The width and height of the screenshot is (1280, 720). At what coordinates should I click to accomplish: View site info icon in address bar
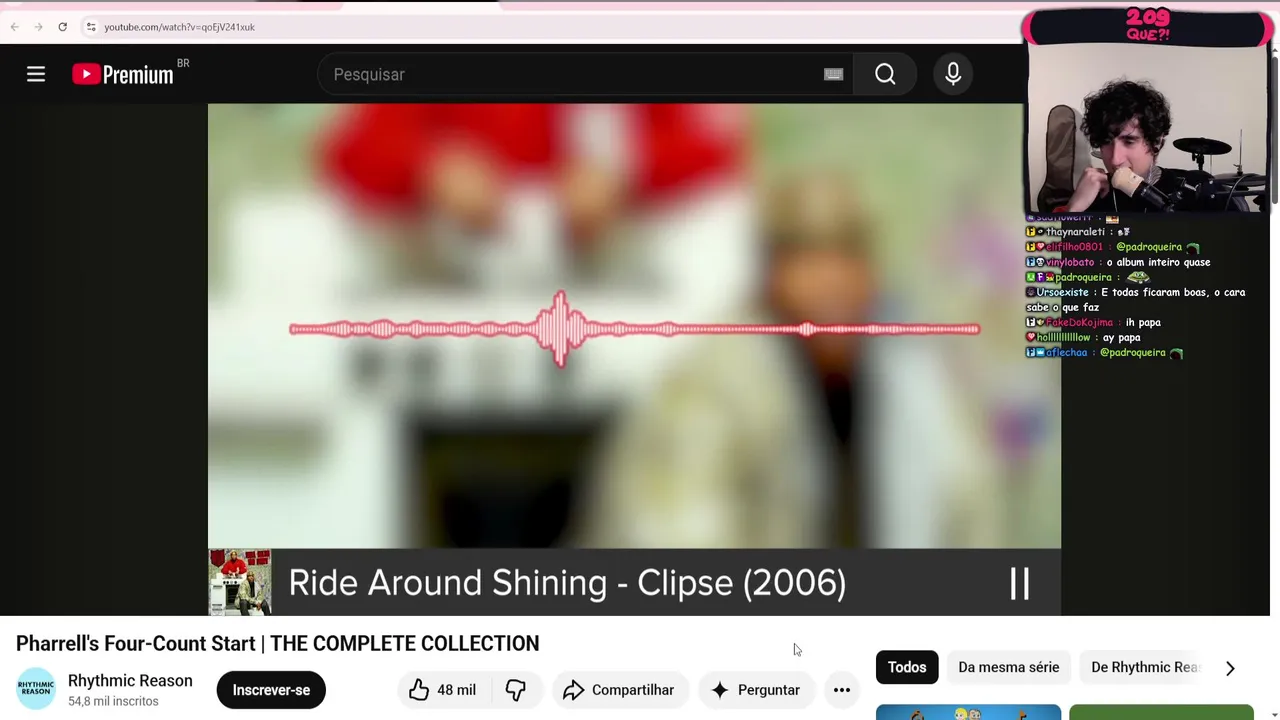click(91, 27)
